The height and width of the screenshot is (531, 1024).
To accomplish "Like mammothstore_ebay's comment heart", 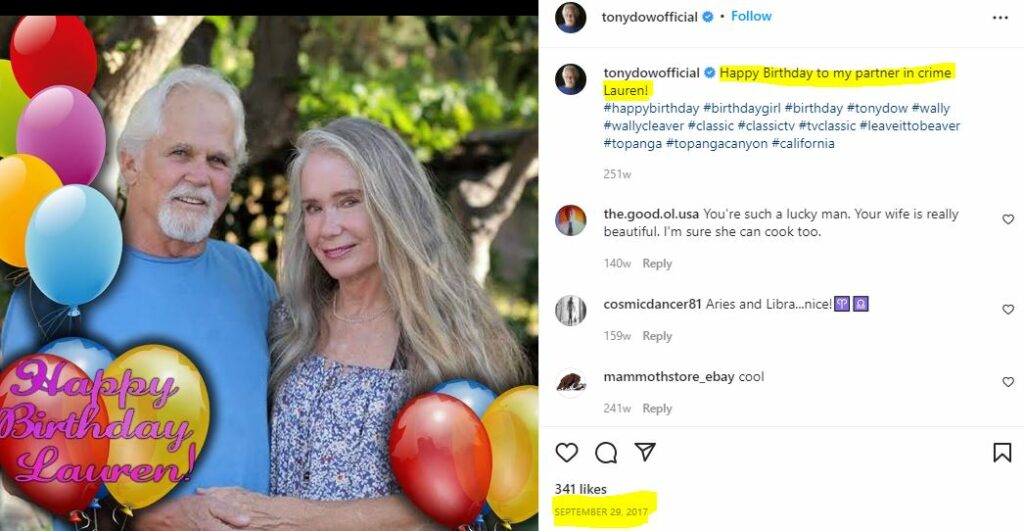I will [x=1008, y=381].
